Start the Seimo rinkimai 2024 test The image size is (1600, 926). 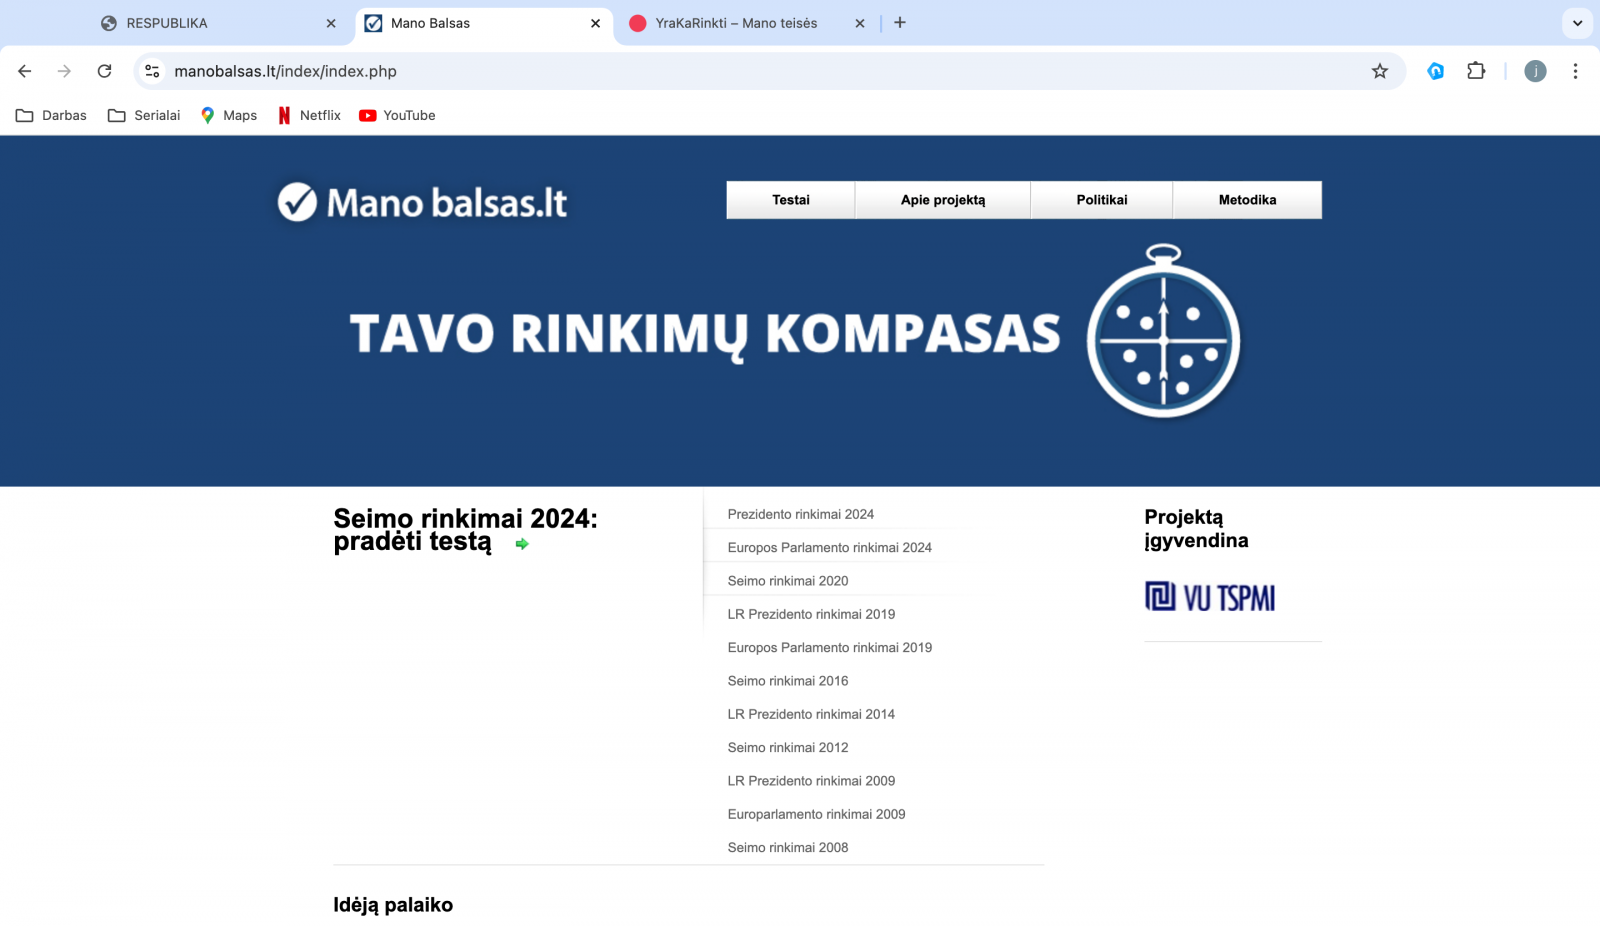[465, 530]
